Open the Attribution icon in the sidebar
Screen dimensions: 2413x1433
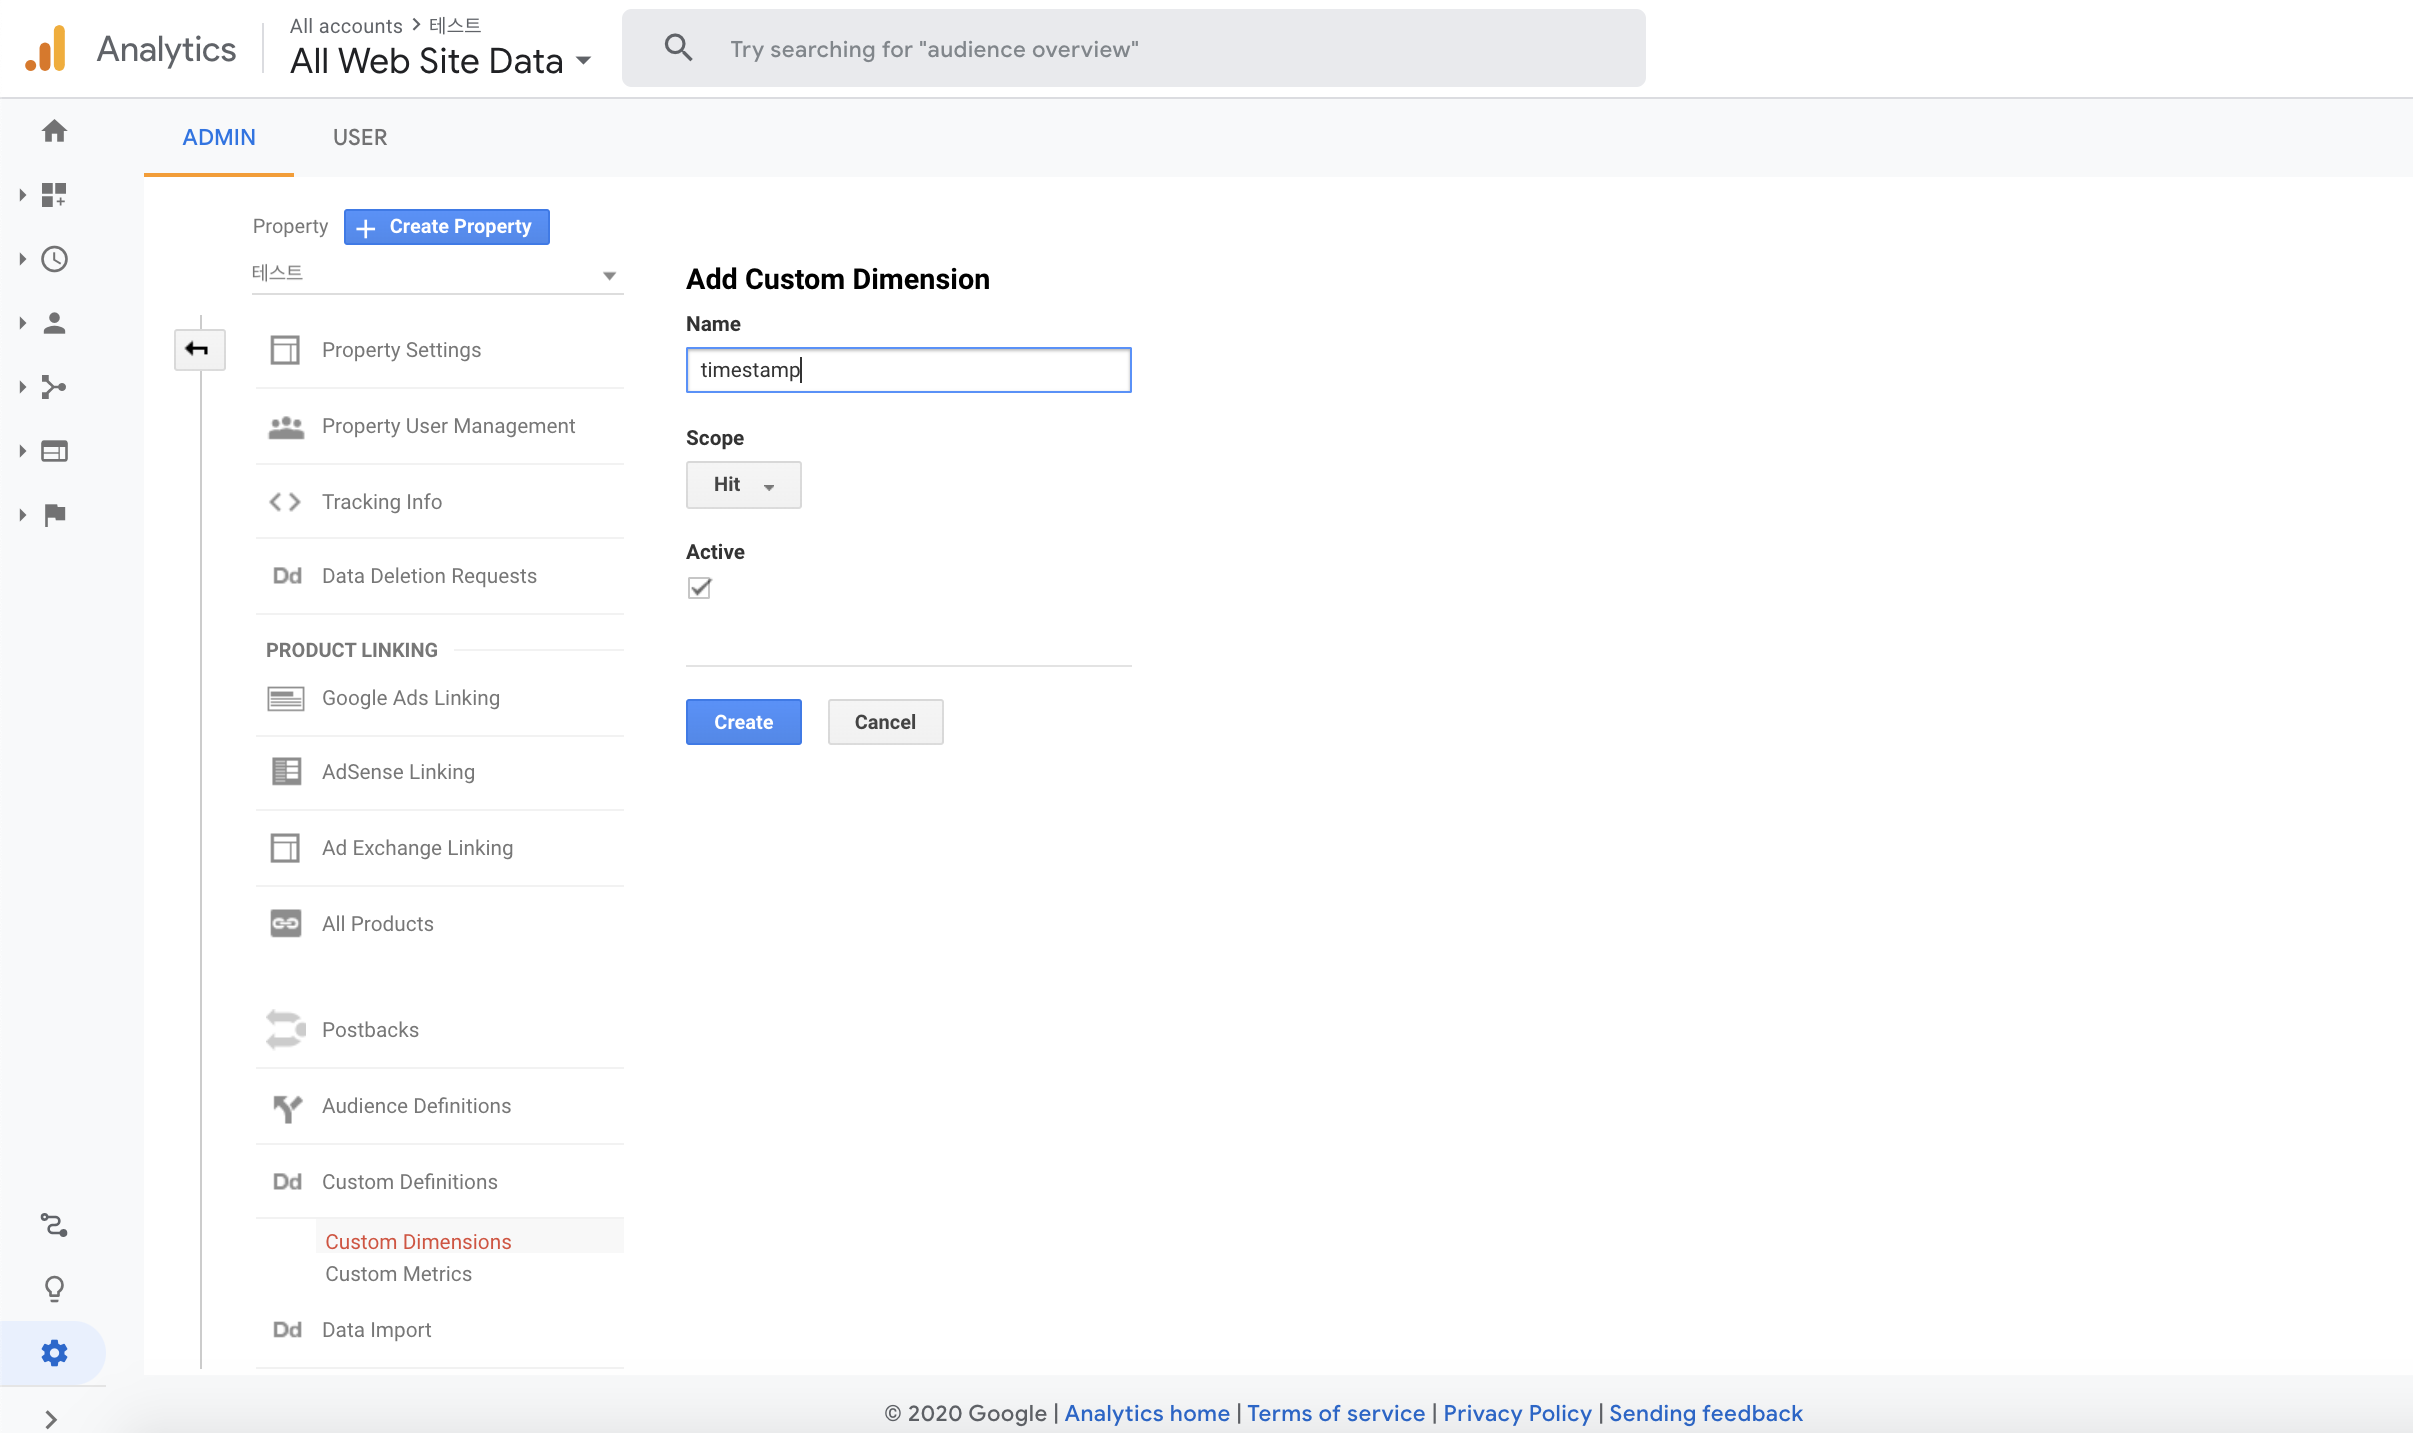click(54, 1225)
